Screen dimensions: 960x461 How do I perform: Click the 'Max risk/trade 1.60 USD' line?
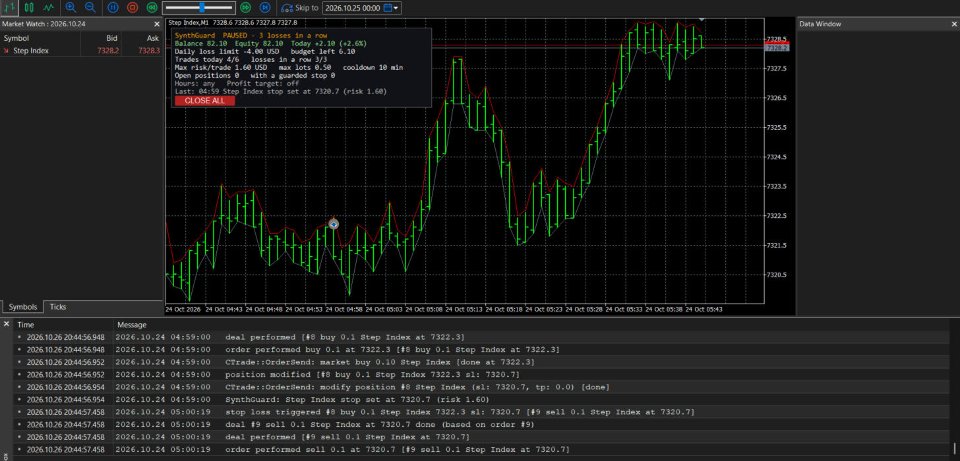pyautogui.click(x=288, y=68)
